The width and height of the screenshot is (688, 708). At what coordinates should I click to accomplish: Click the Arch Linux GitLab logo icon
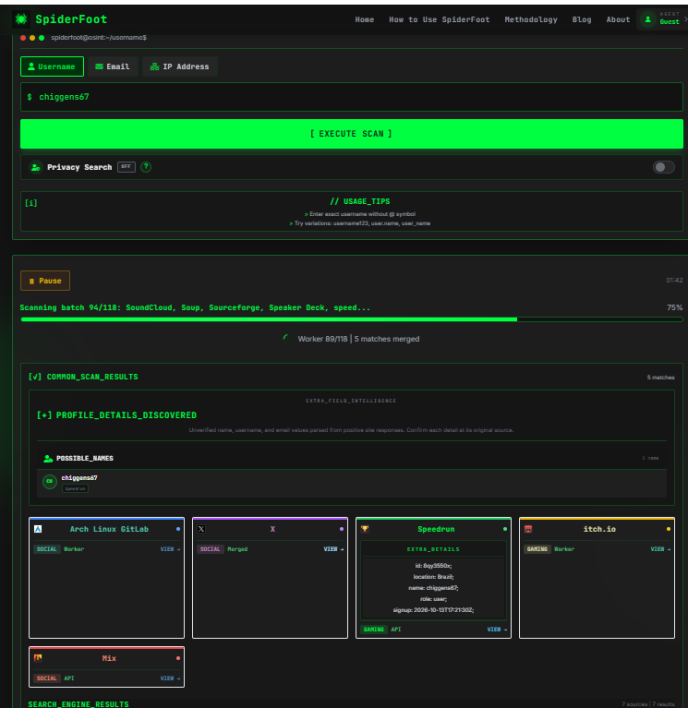click(38, 529)
